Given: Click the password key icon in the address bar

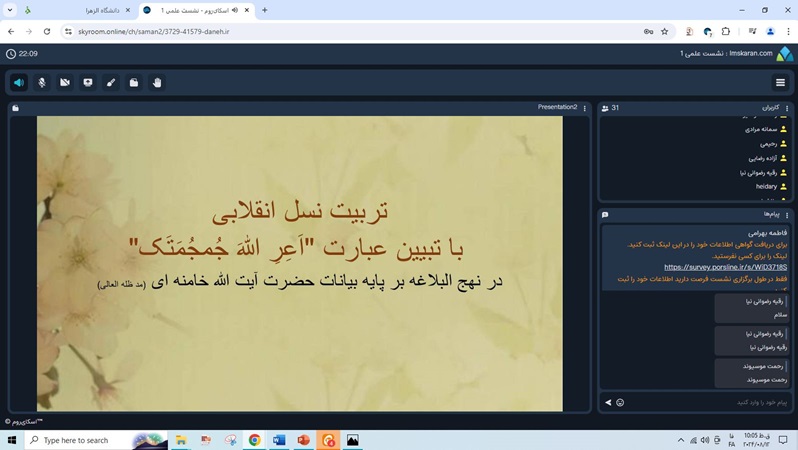Looking at the screenshot, I should [648, 32].
